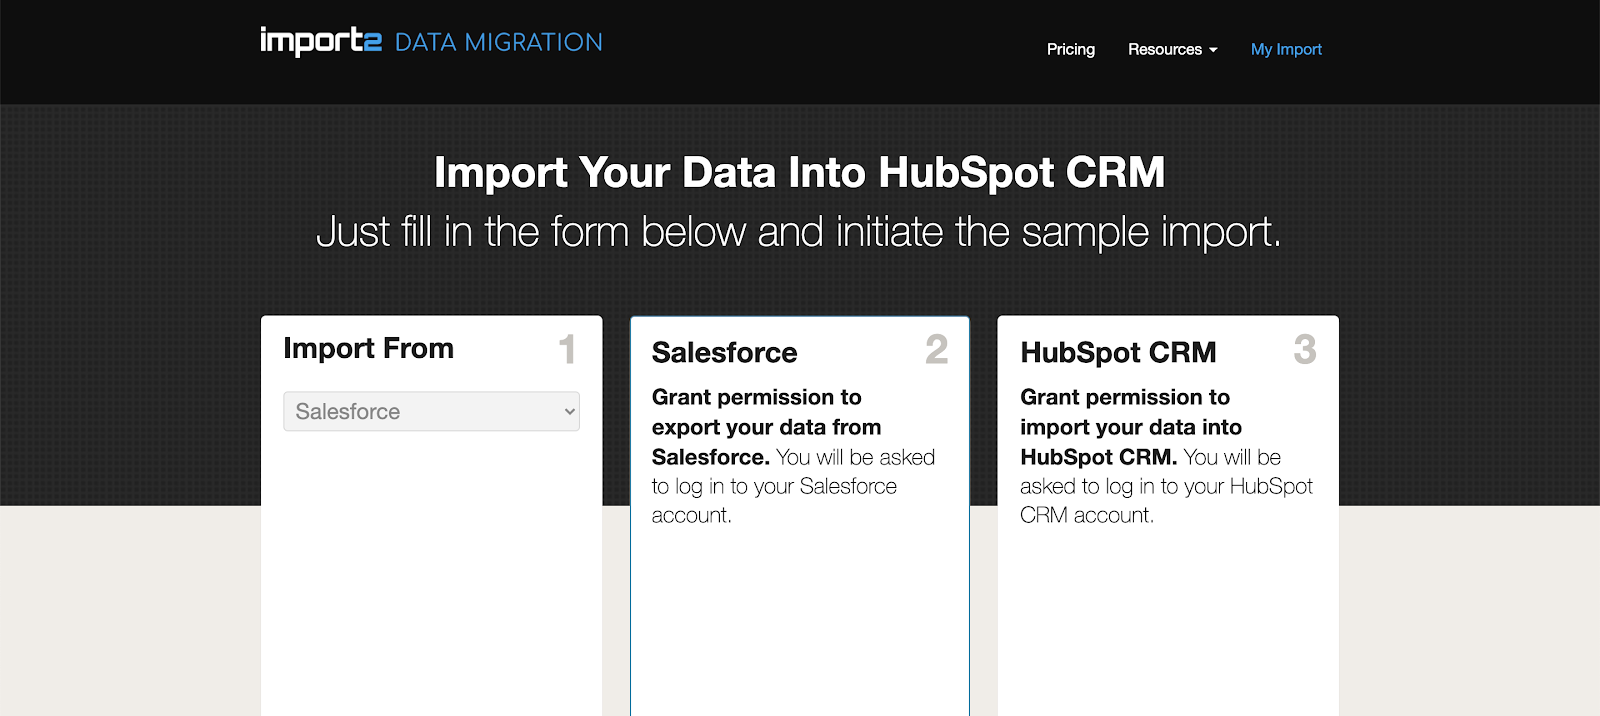Click the import2 Data Migration logo
Screen dimensions: 1600x716
431,42
